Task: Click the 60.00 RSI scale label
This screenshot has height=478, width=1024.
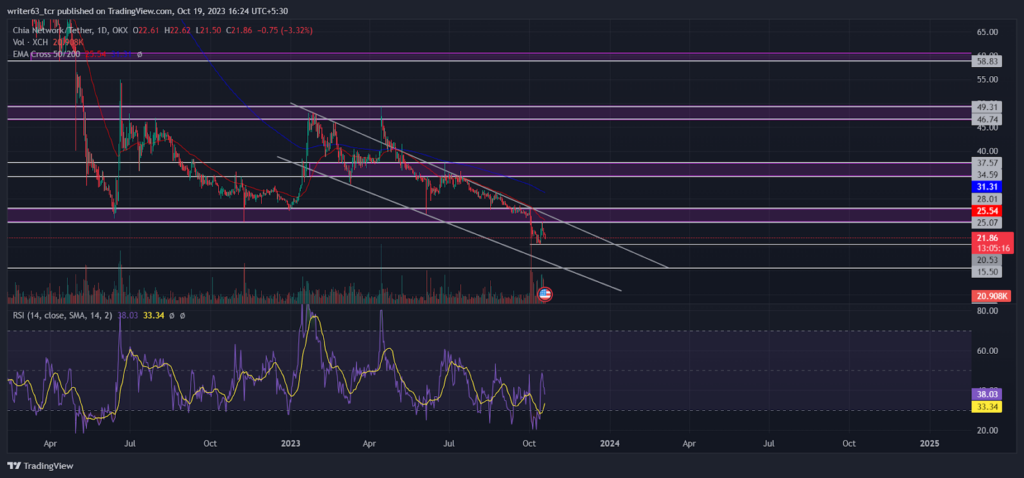Action: (x=987, y=351)
